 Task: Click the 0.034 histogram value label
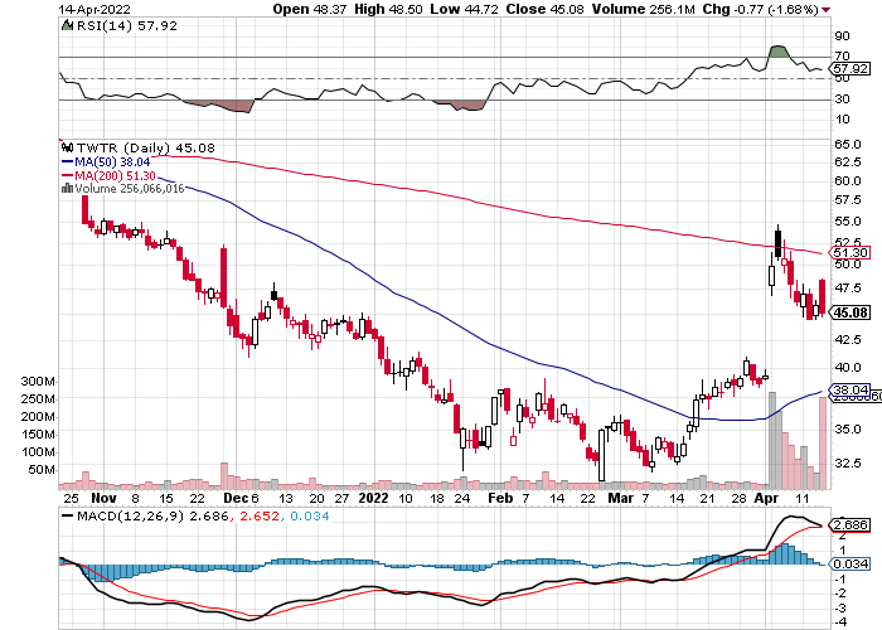point(850,564)
